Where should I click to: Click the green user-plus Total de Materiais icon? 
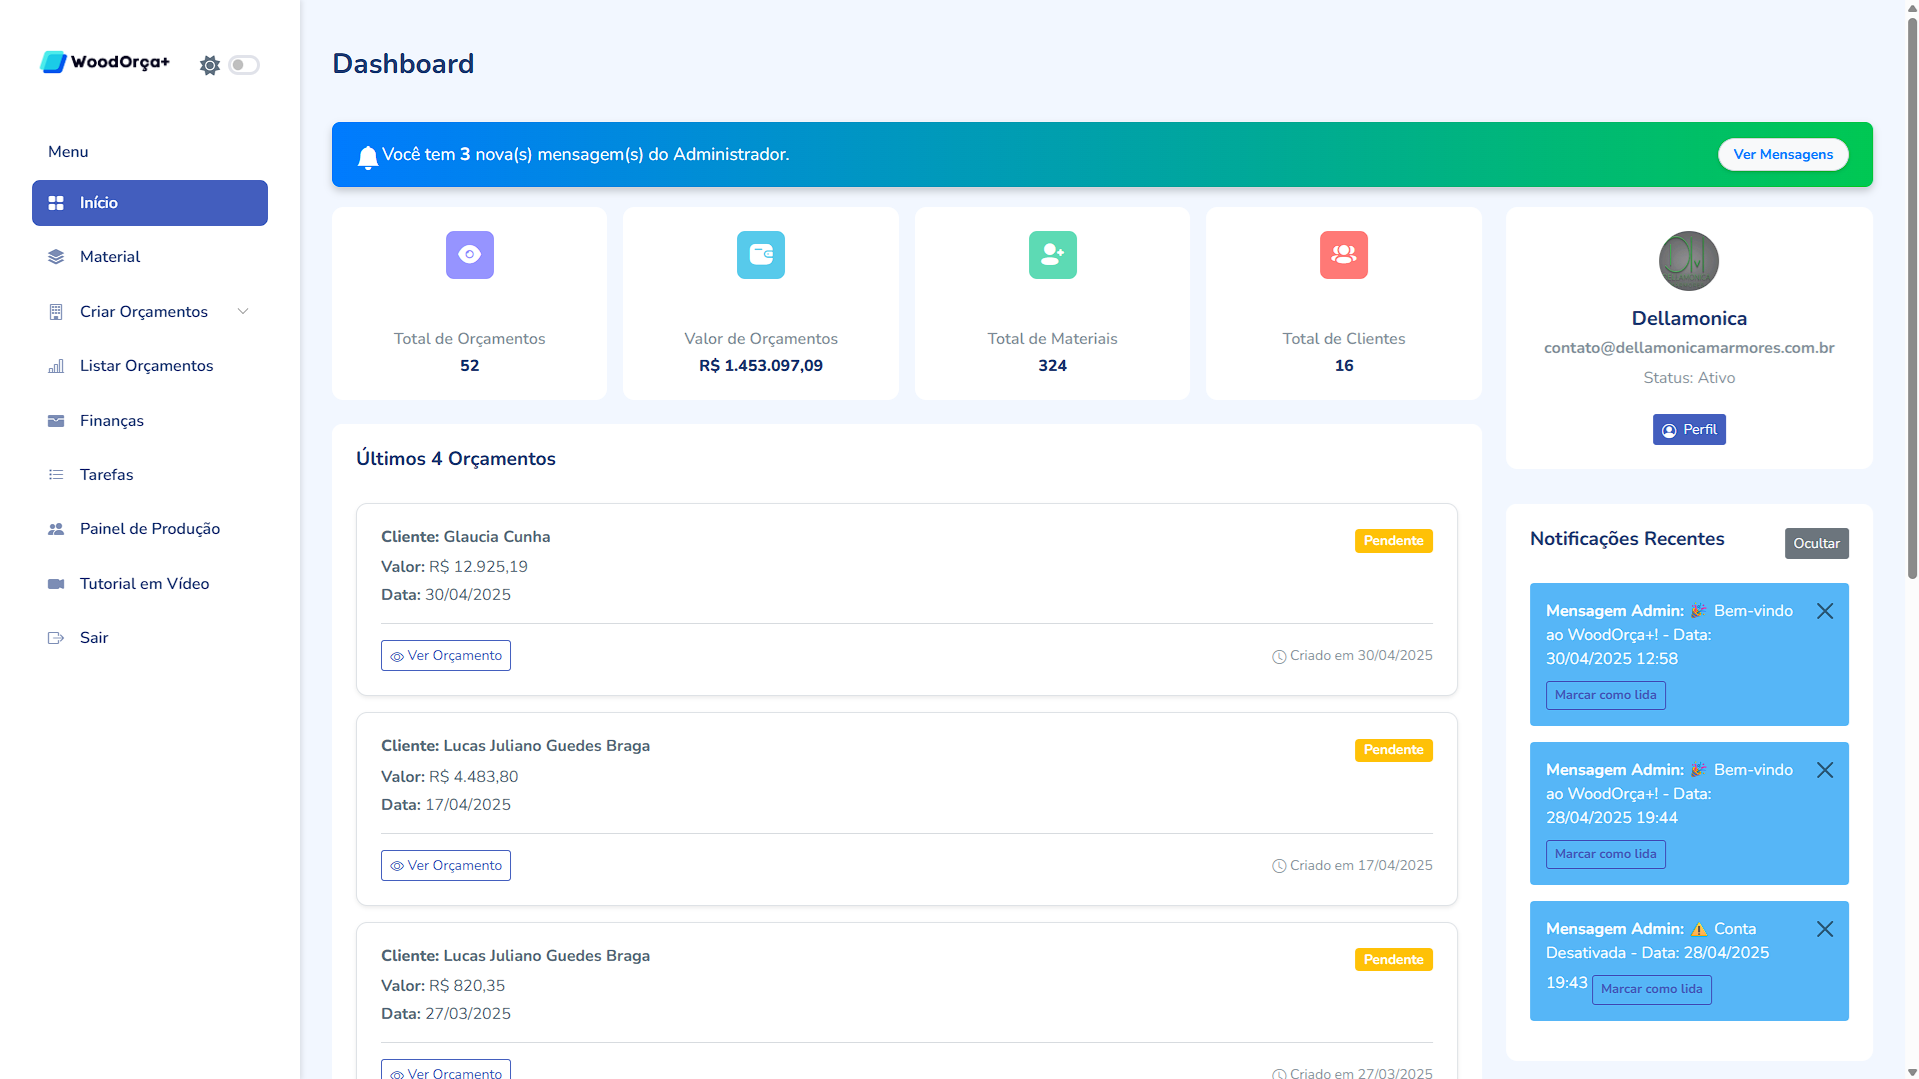1052,255
